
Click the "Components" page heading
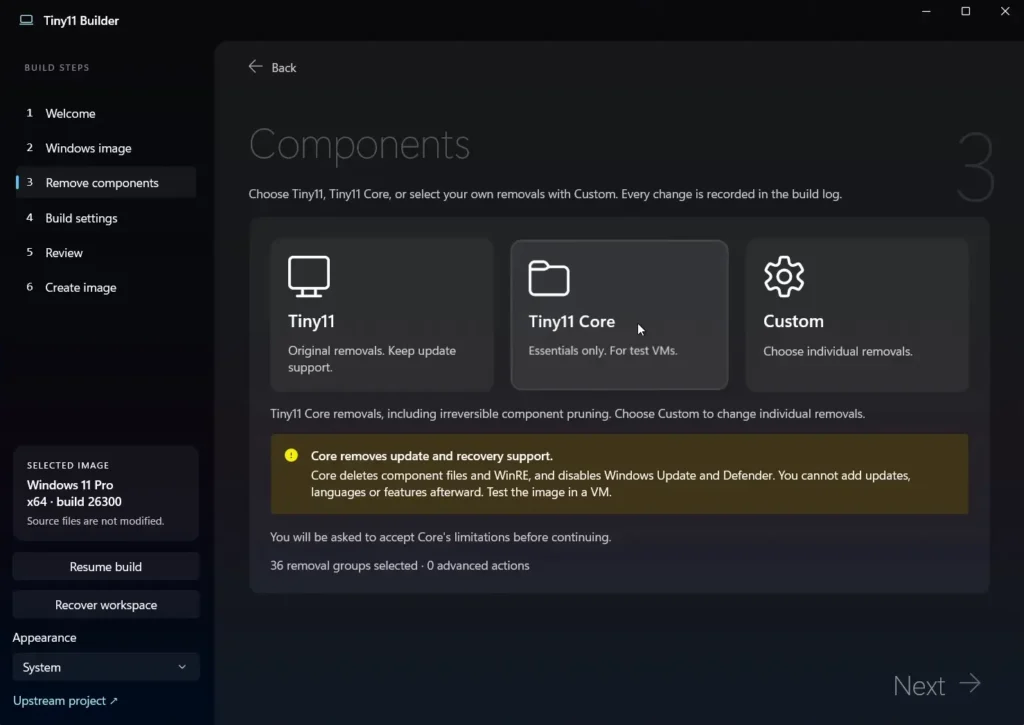(359, 145)
